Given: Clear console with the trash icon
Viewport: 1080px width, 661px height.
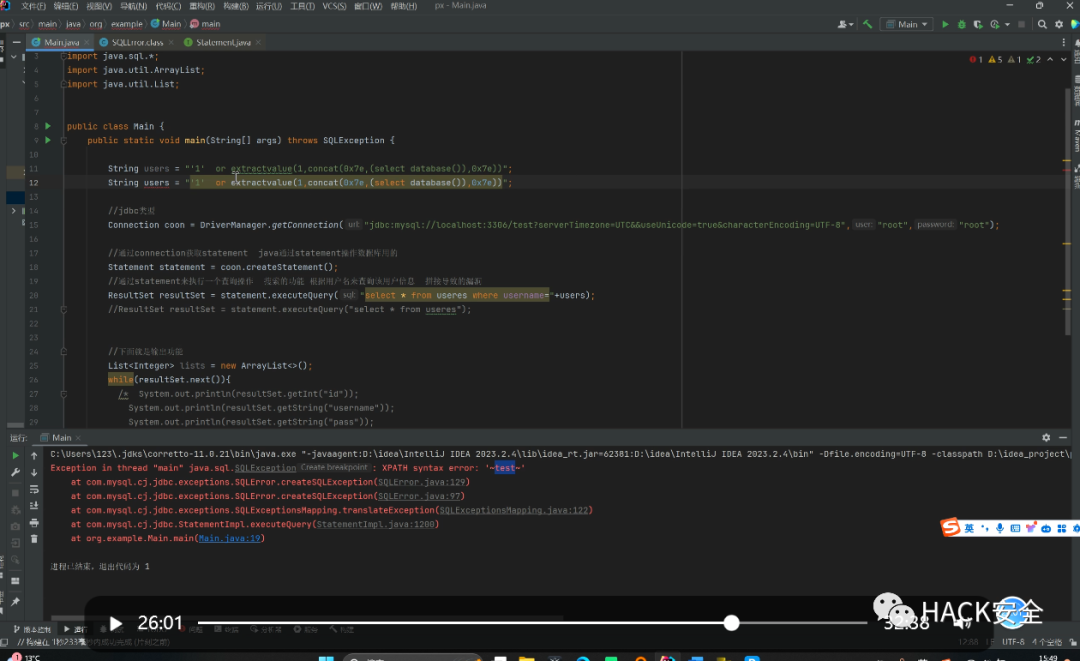Looking at the screenshot, I should pyautogui.click(x=34, y=539).
